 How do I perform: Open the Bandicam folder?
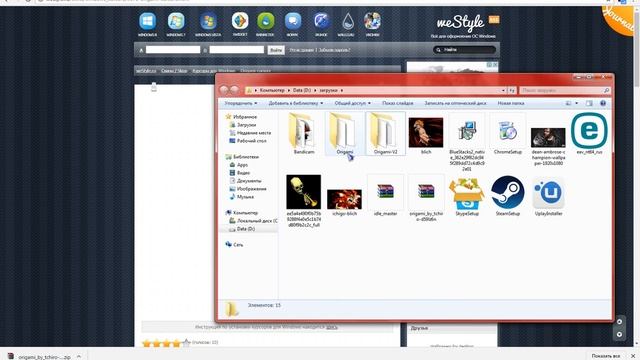pyautogui.click(x=304, y=134)
